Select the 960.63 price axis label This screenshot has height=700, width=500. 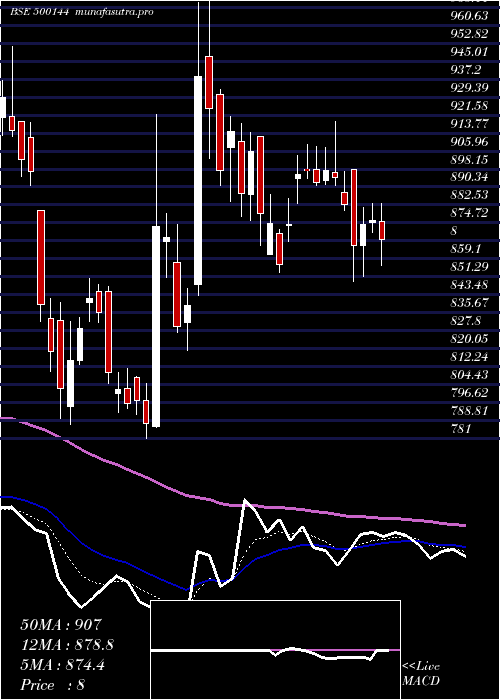(x=469, y=16)
